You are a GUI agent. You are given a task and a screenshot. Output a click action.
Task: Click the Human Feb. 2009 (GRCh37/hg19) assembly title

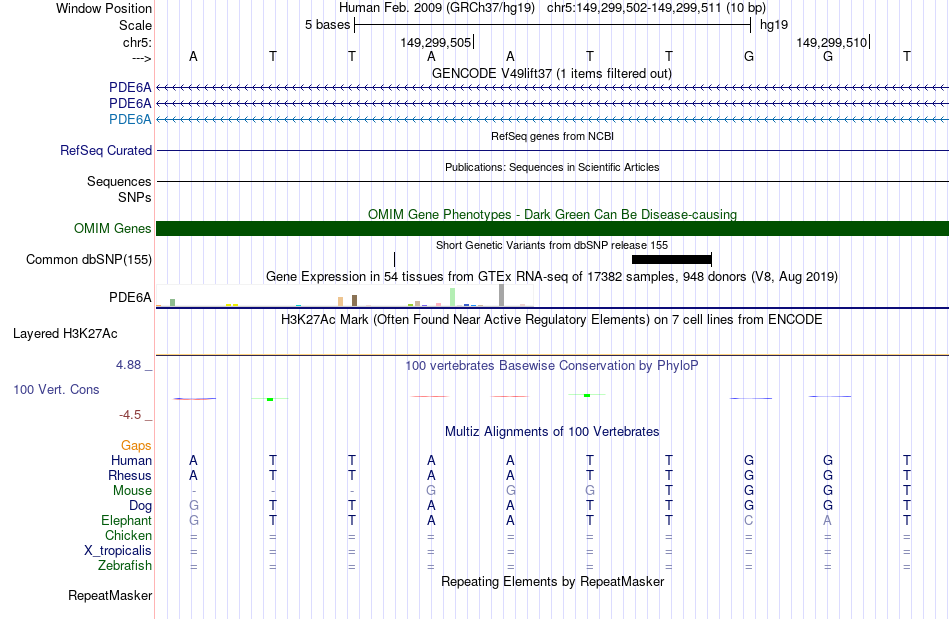pos(437,8)
